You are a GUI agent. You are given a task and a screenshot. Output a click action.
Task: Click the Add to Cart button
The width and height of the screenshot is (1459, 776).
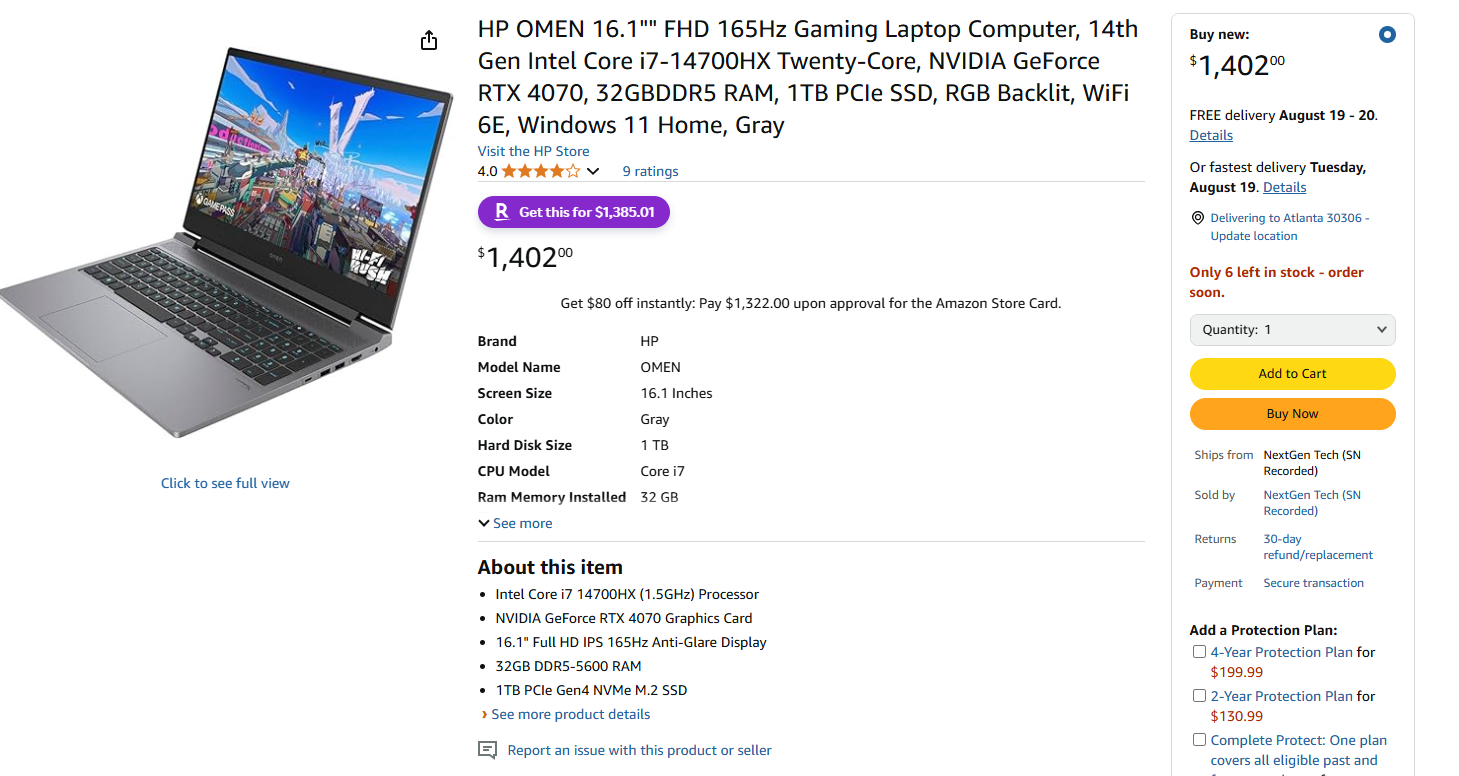click(x=1292, y=374)
